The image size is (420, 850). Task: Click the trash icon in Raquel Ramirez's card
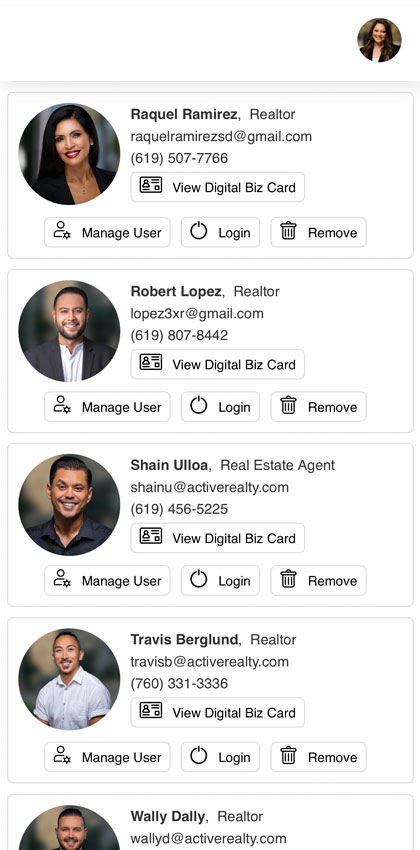[288, 231]
